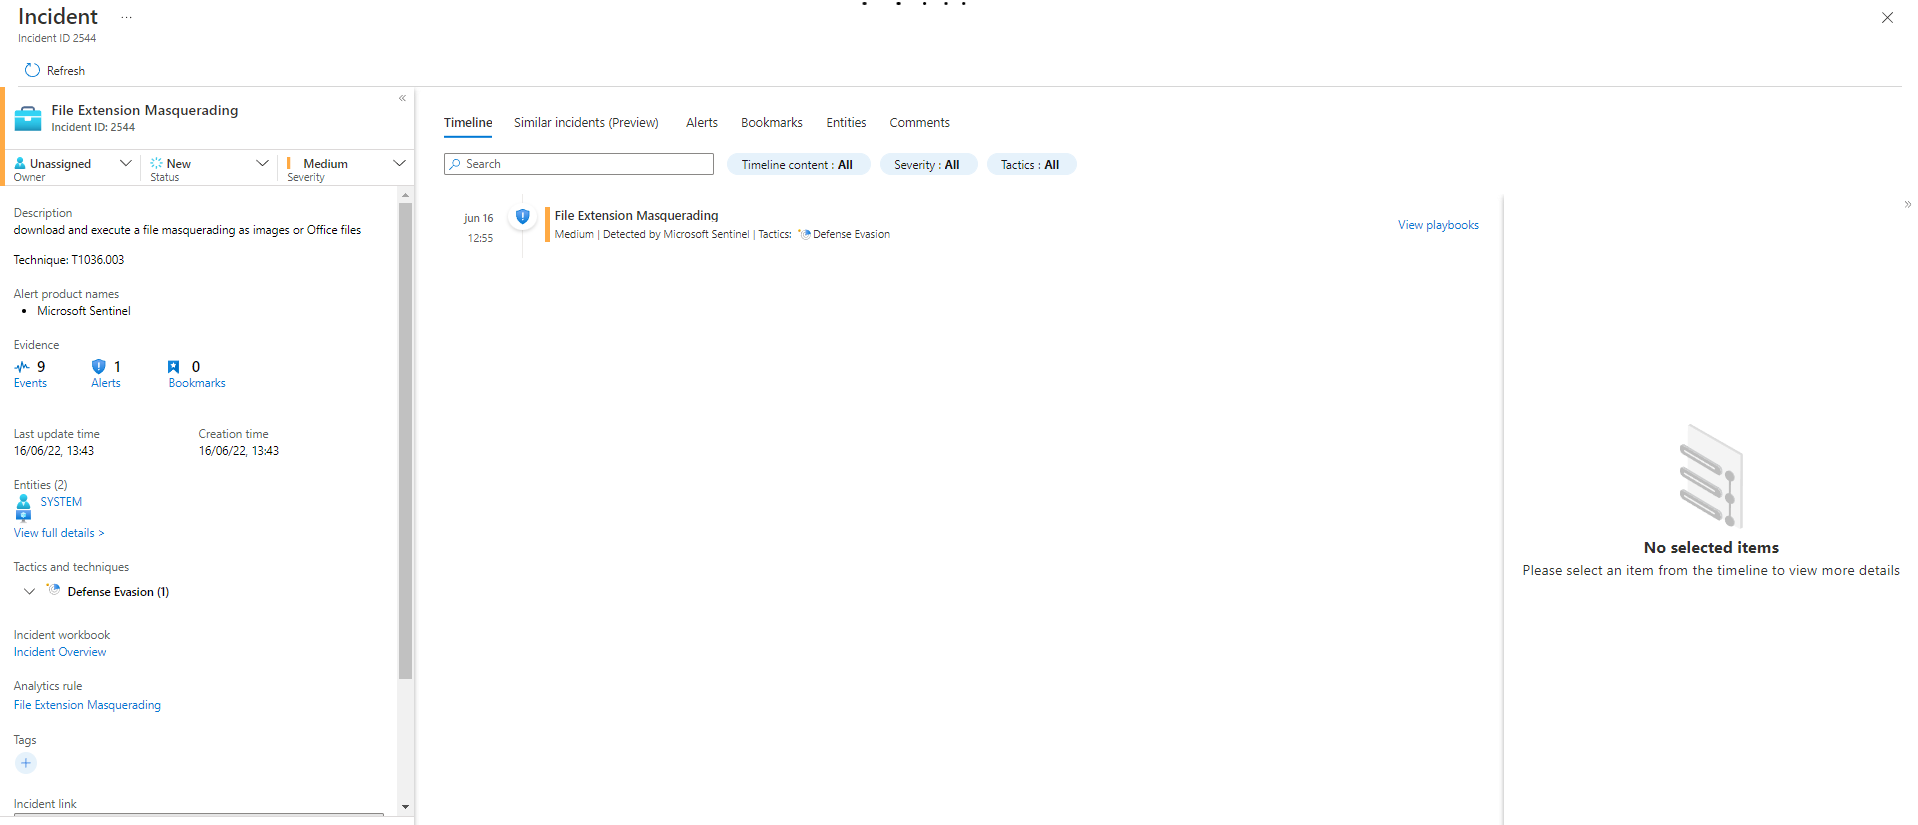Add a tag with plus icon

(x=26, y=763)
